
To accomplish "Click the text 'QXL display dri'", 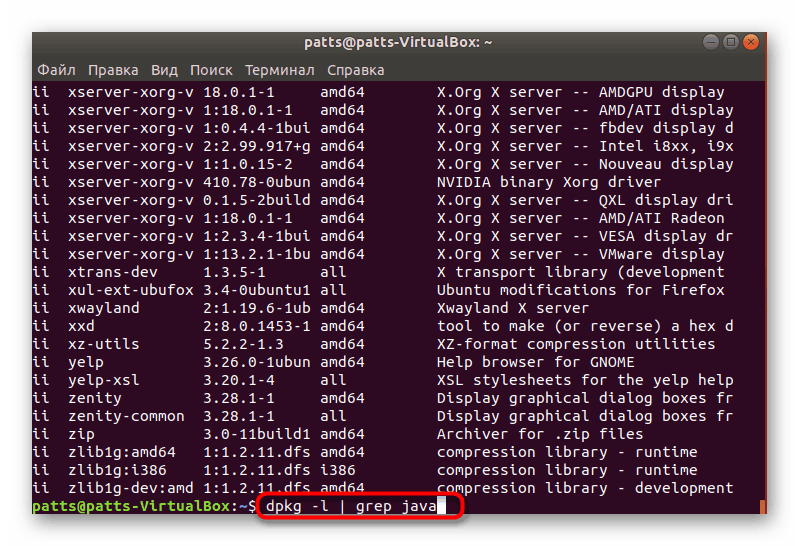I will click(x=666, y=200).
